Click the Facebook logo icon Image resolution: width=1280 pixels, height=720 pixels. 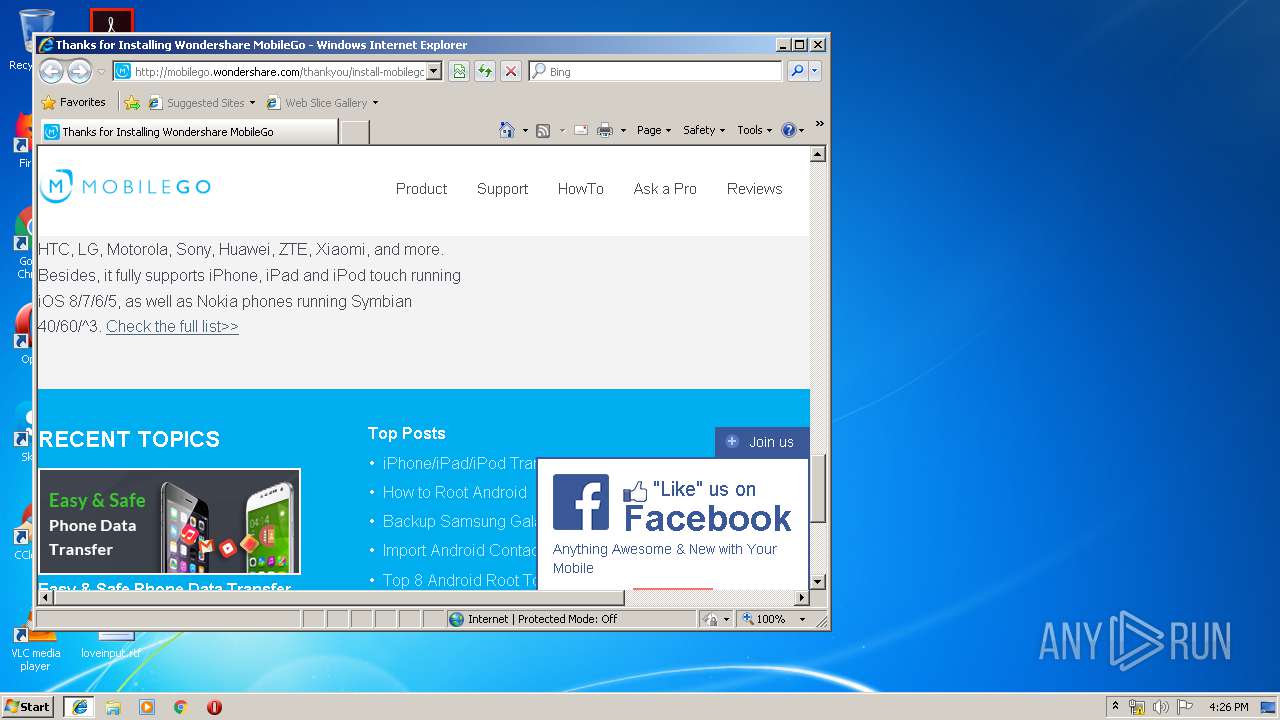[x=581, y=502]
